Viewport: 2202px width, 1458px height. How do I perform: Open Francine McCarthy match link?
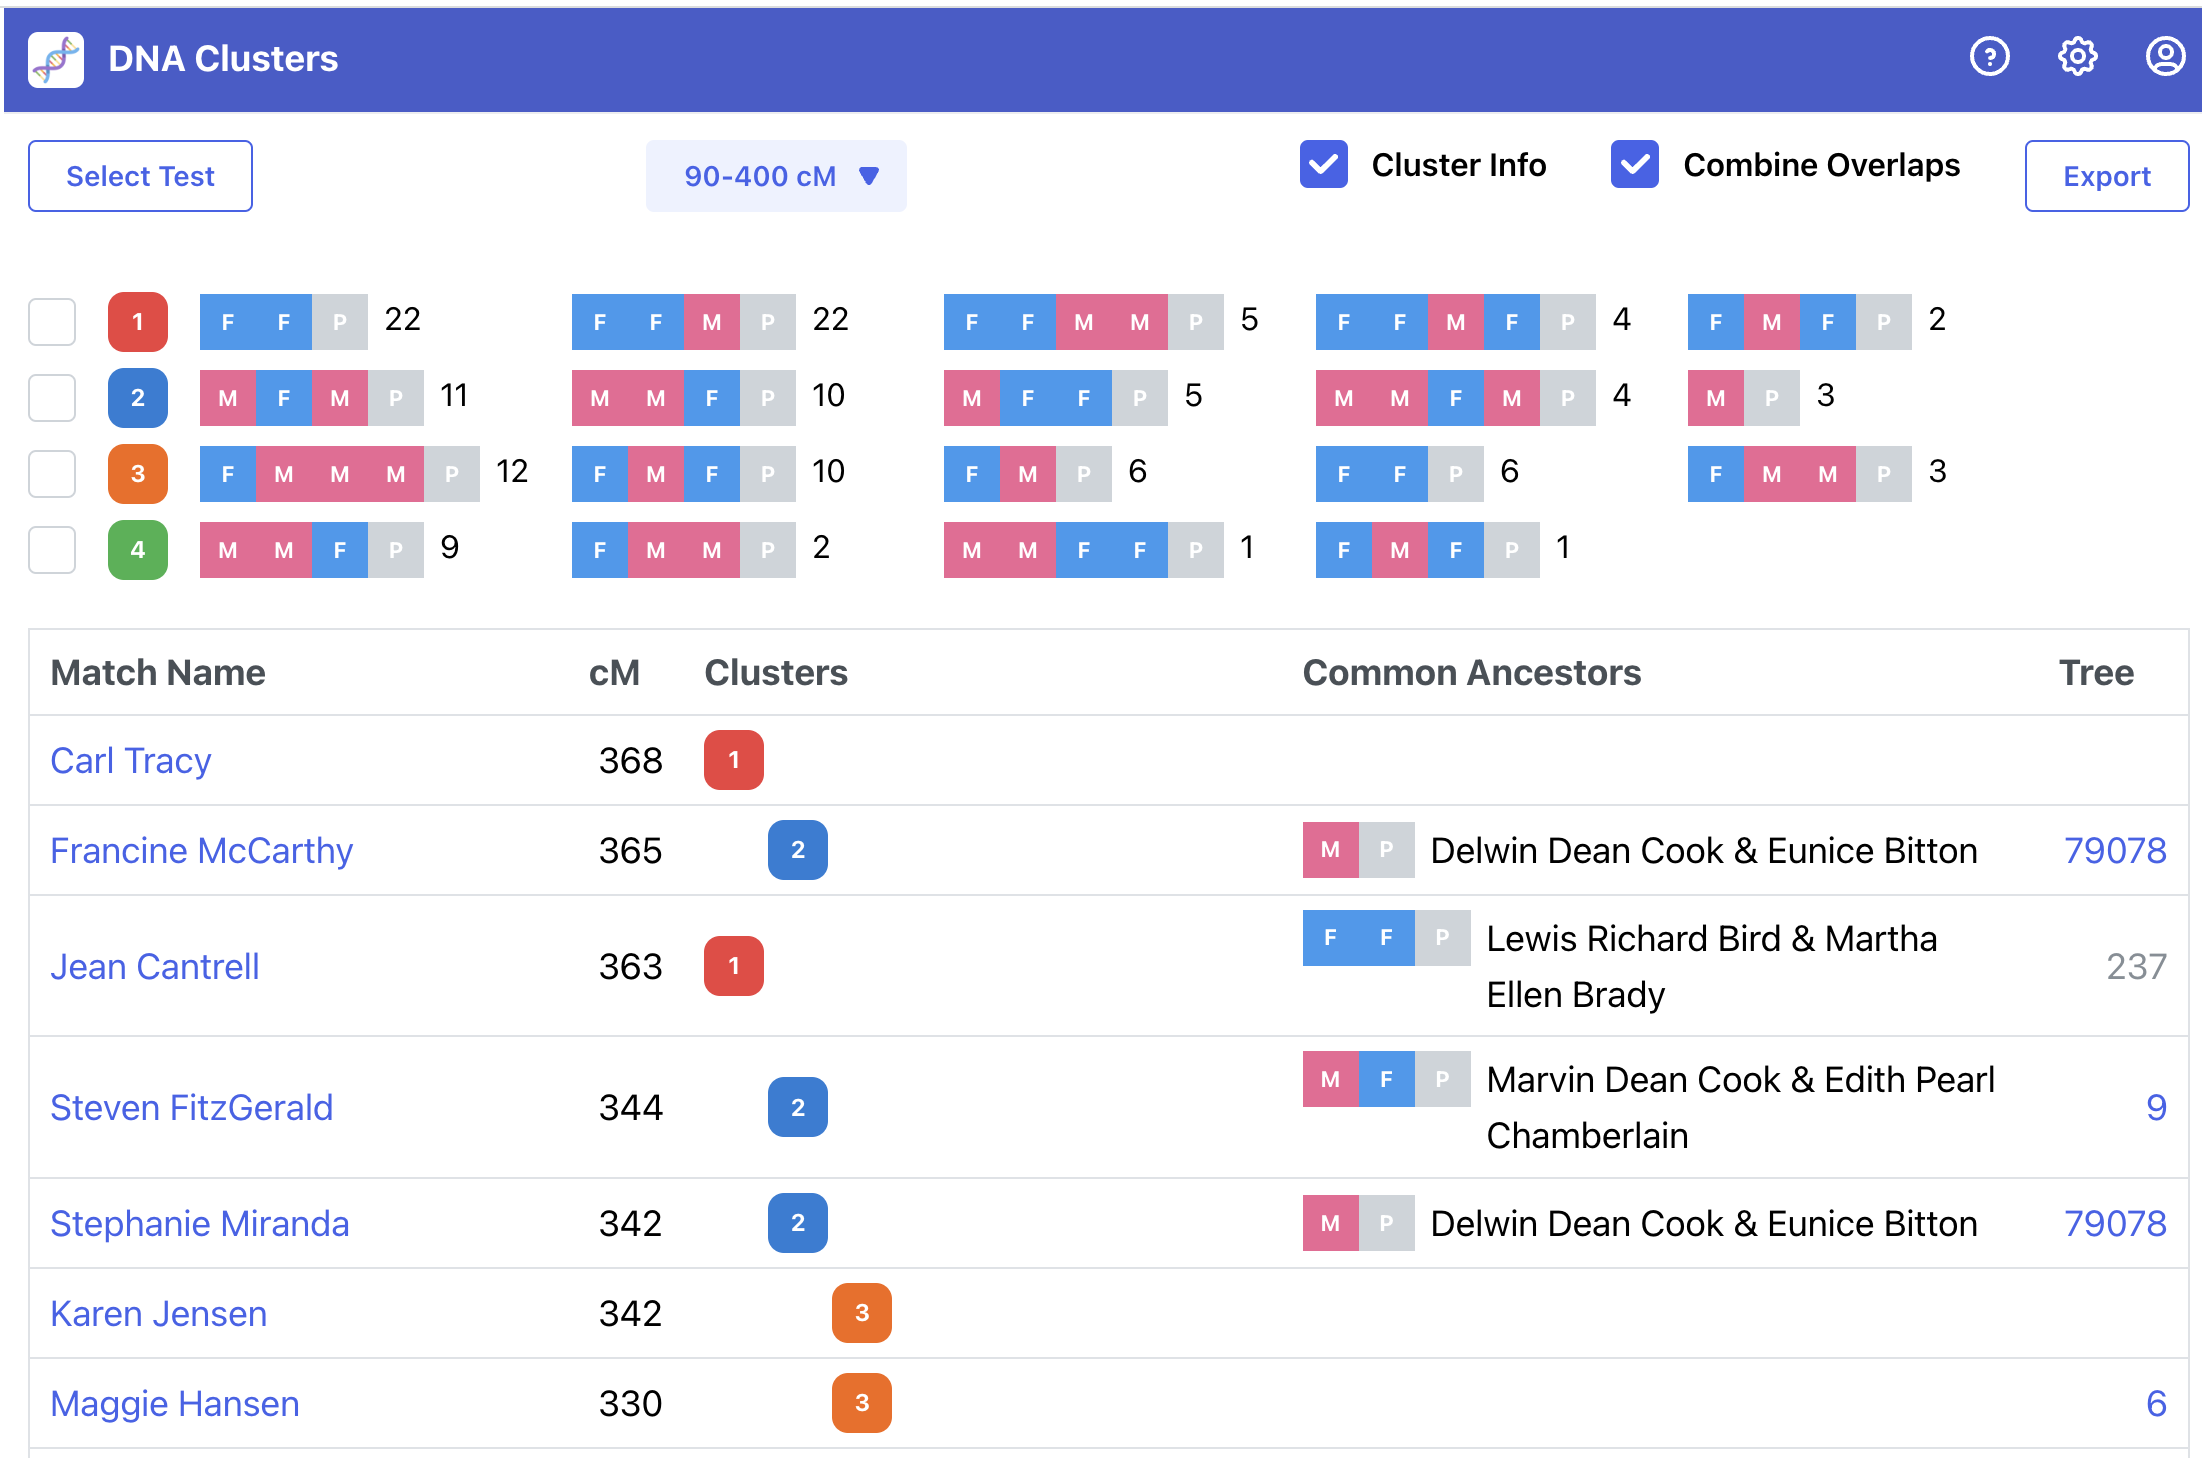tap(201, 851)
